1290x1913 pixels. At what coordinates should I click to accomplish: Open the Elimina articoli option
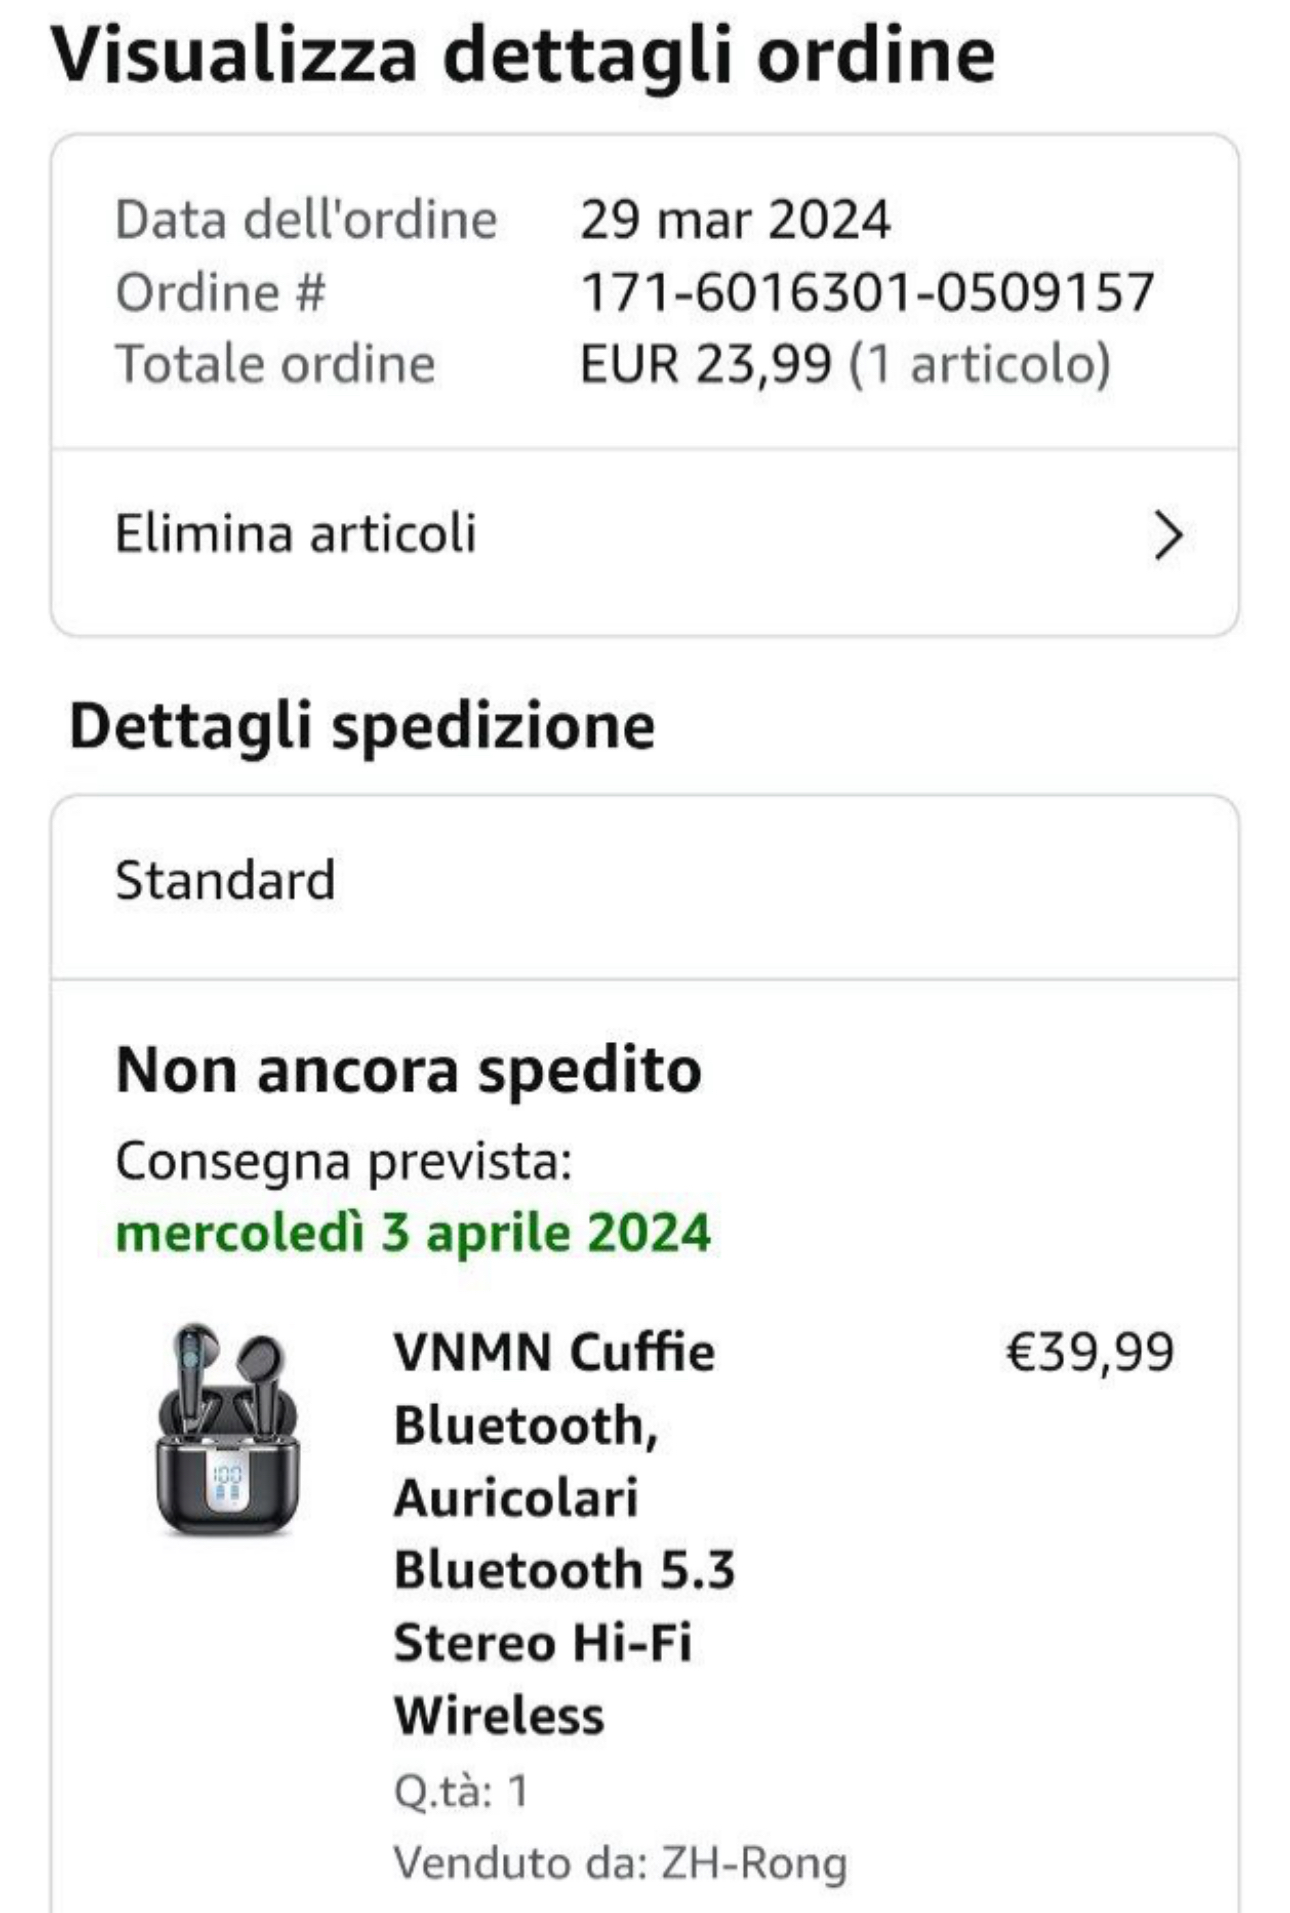[x=296, y=533]
